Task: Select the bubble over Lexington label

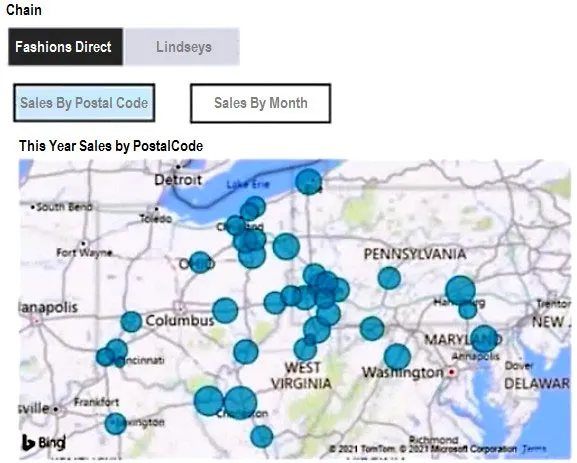Action: pos(116,424)
